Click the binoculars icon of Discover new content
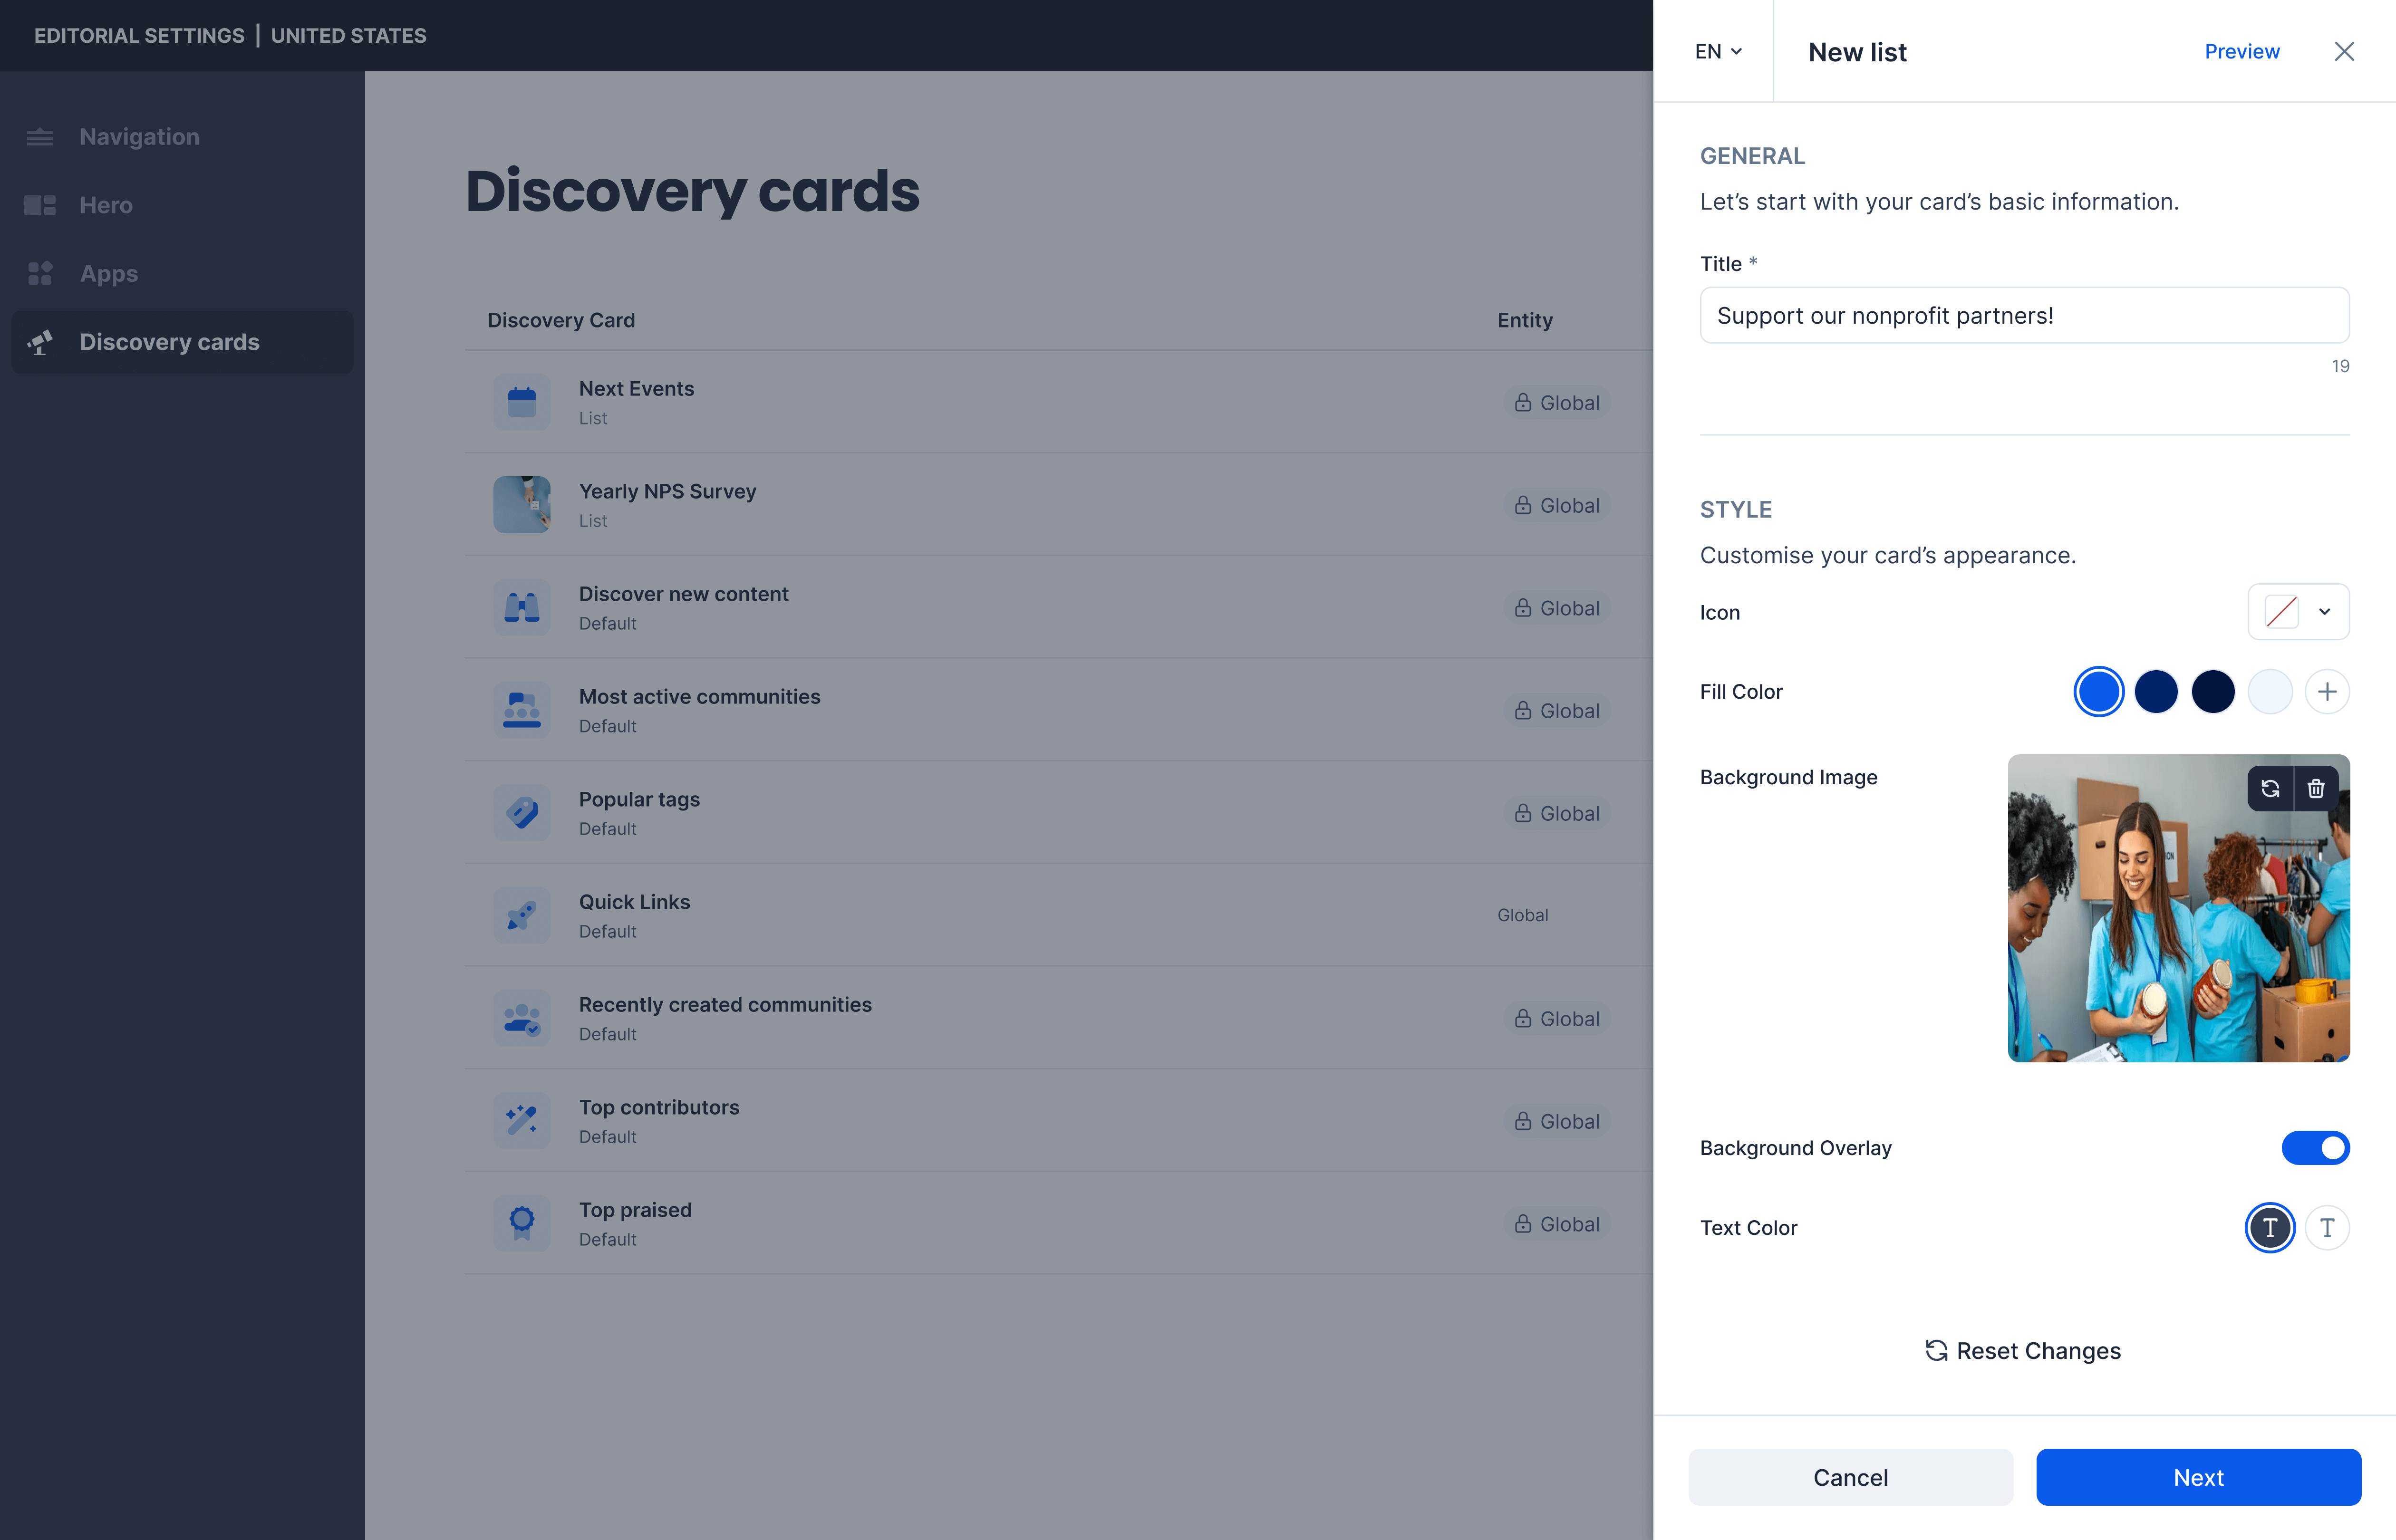Screen dimensions: 2396x1540 [x=522, y=607]
